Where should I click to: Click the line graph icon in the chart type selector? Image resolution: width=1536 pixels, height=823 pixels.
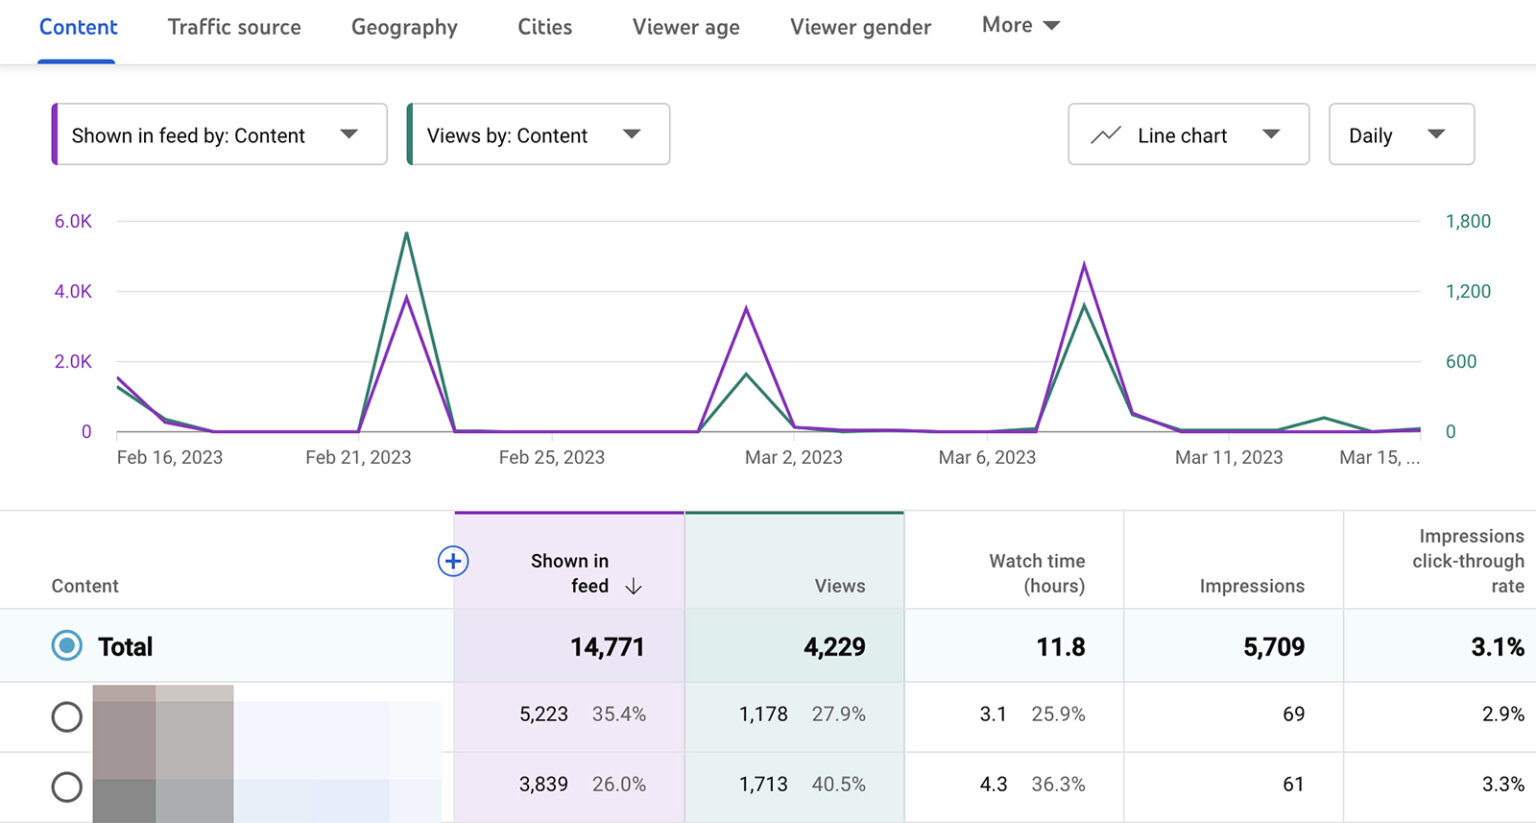click(1106, 134)
